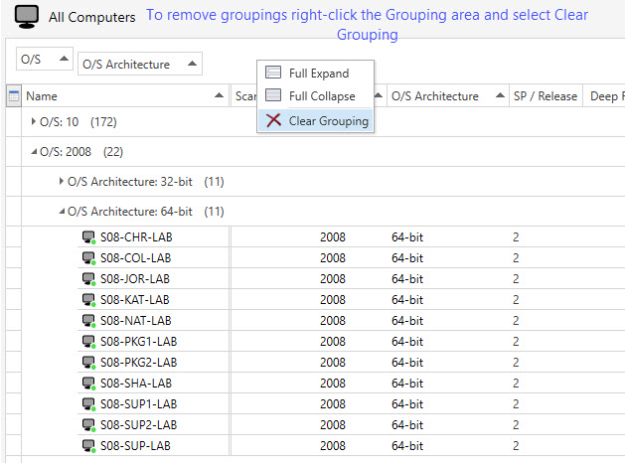Collapse the O/S: 2008 group
Image resolution: width=631 pixels, height=463 pixels.
[34, 152]
